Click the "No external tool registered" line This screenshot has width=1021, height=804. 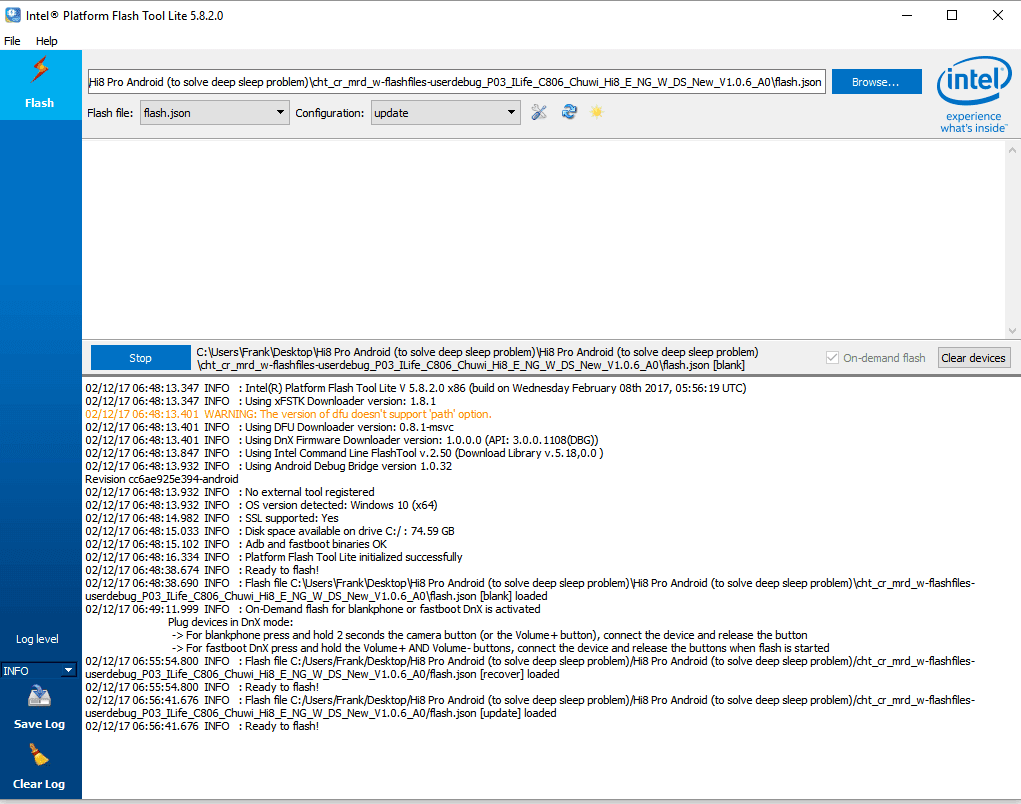pyautogui.click(x=230, y=492)
